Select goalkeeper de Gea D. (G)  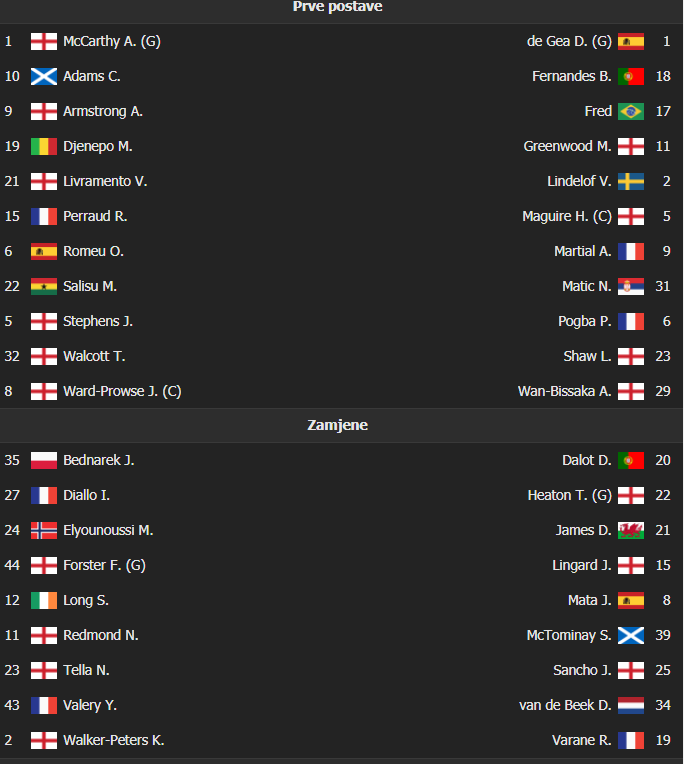click(569, 41)
